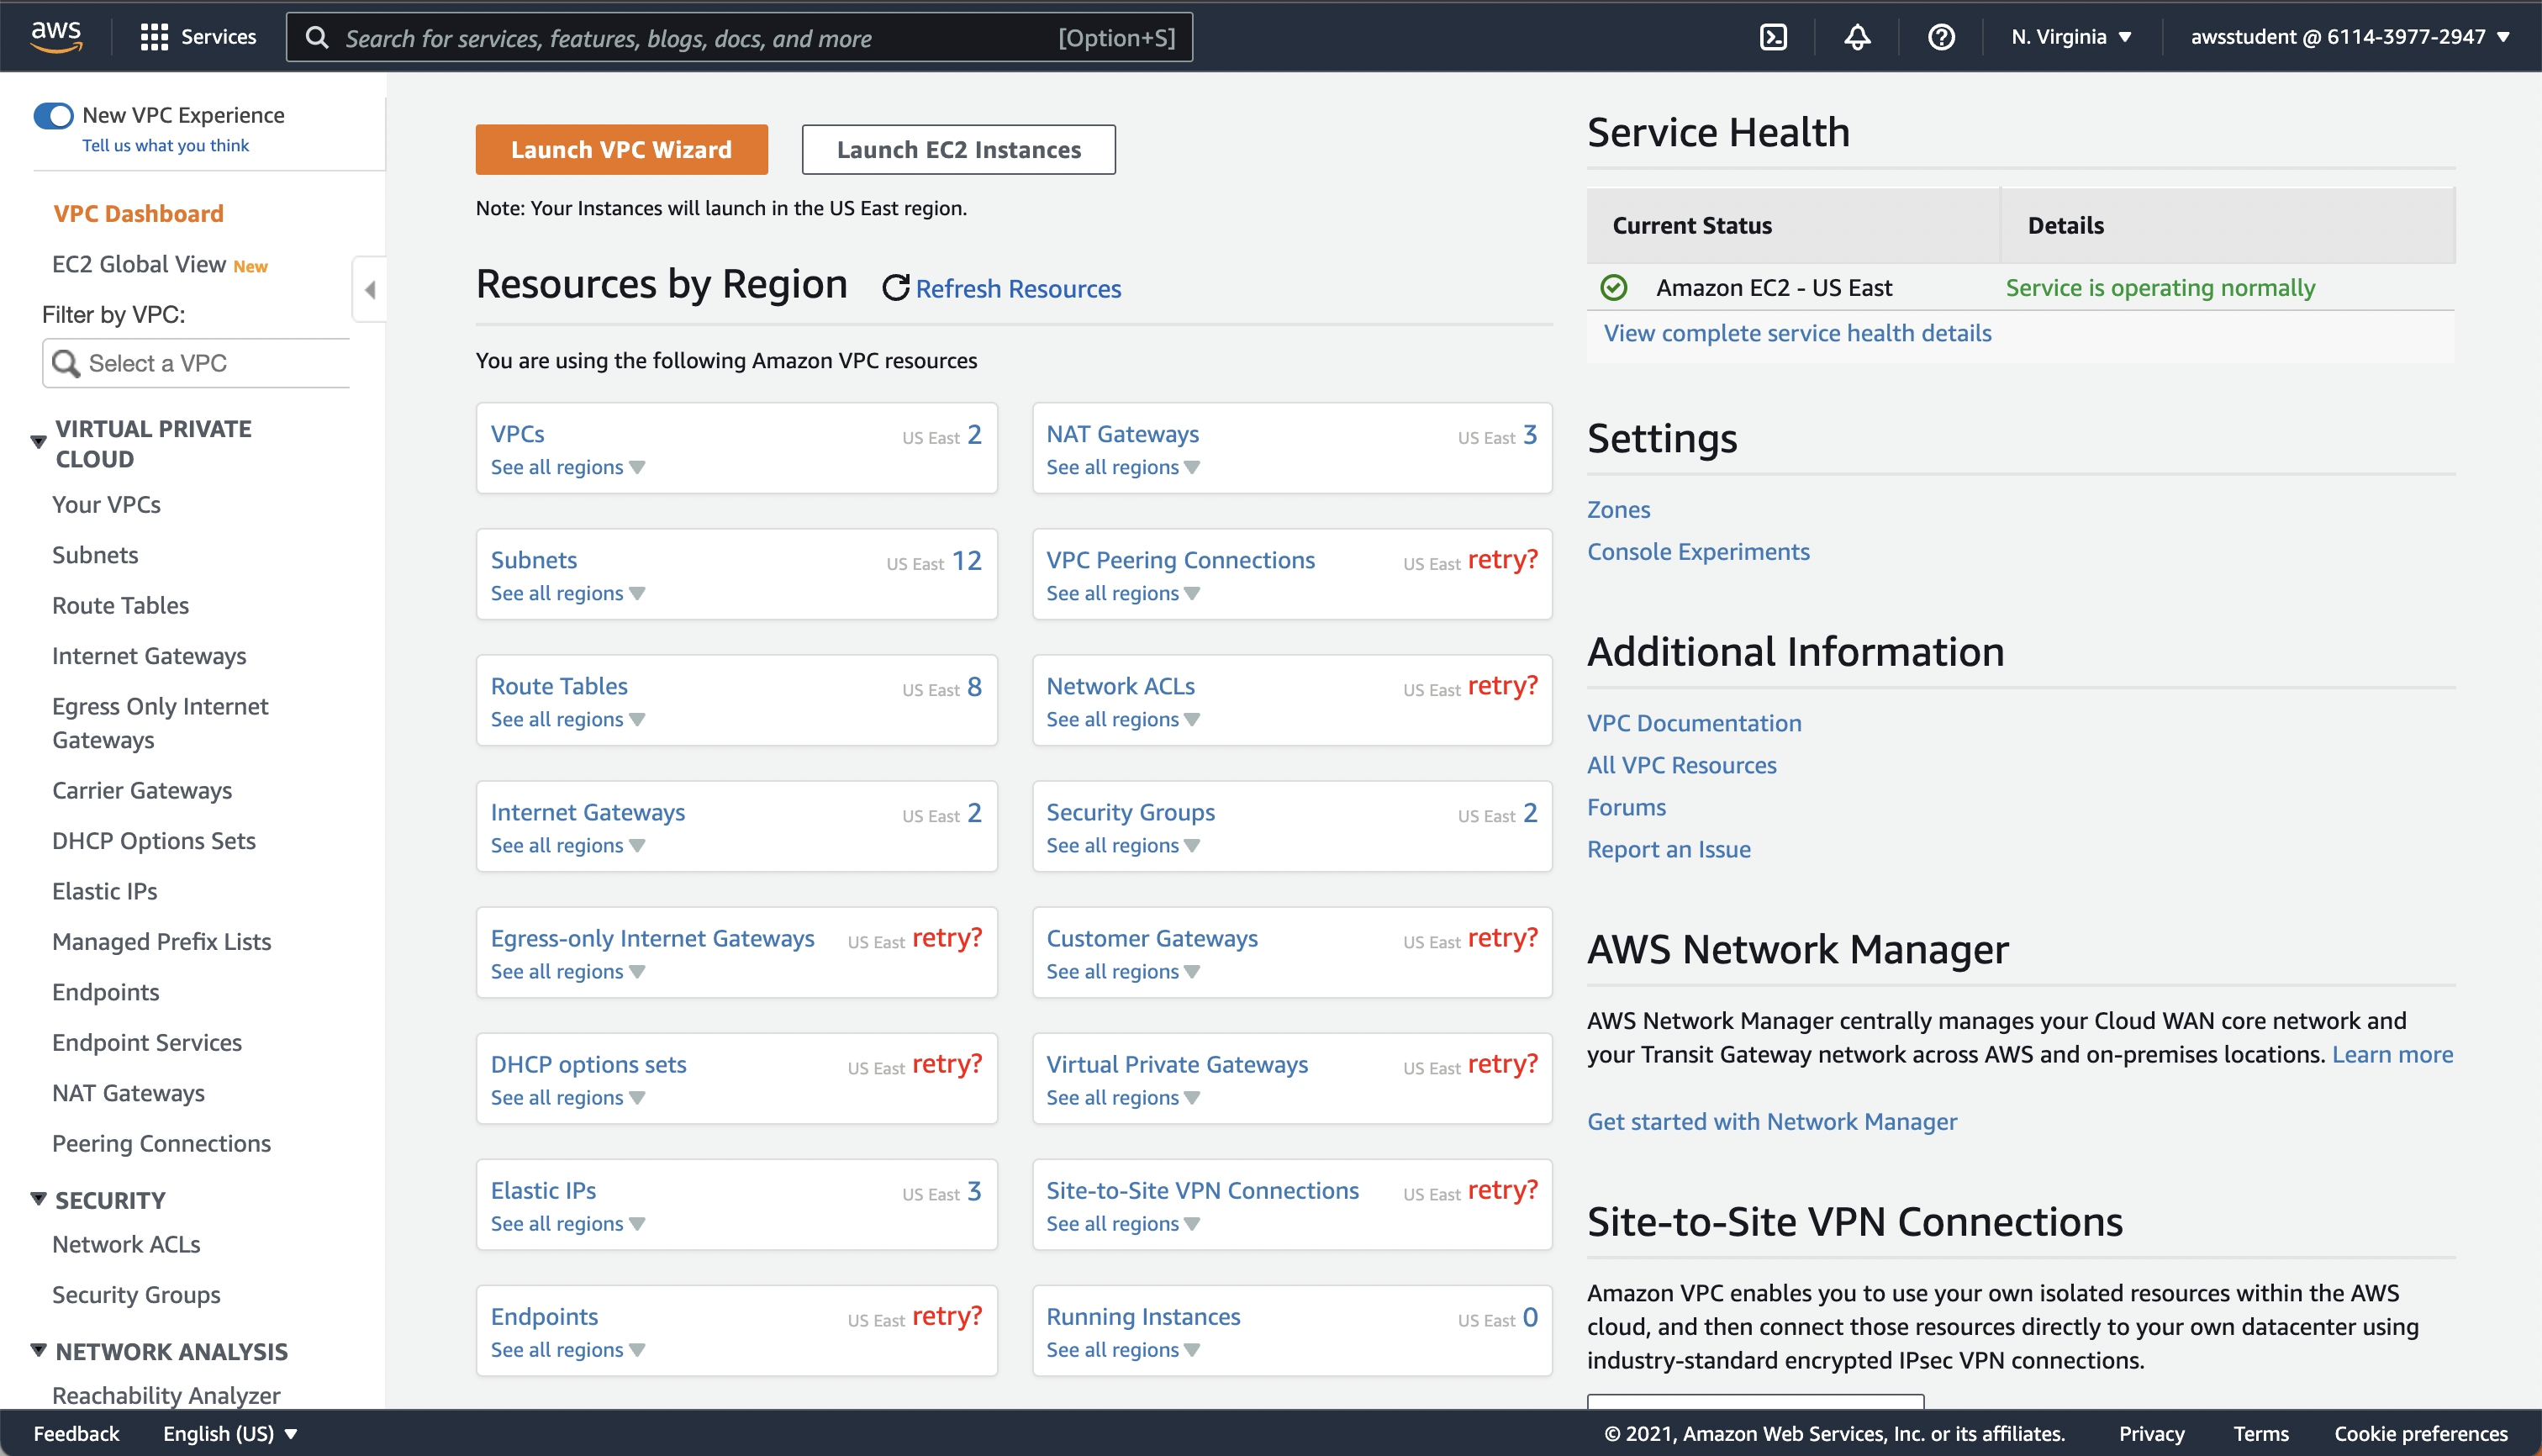Screen dimensions: 2542x1456
Task: Open the Forums link
Action: coord(1626,806)
